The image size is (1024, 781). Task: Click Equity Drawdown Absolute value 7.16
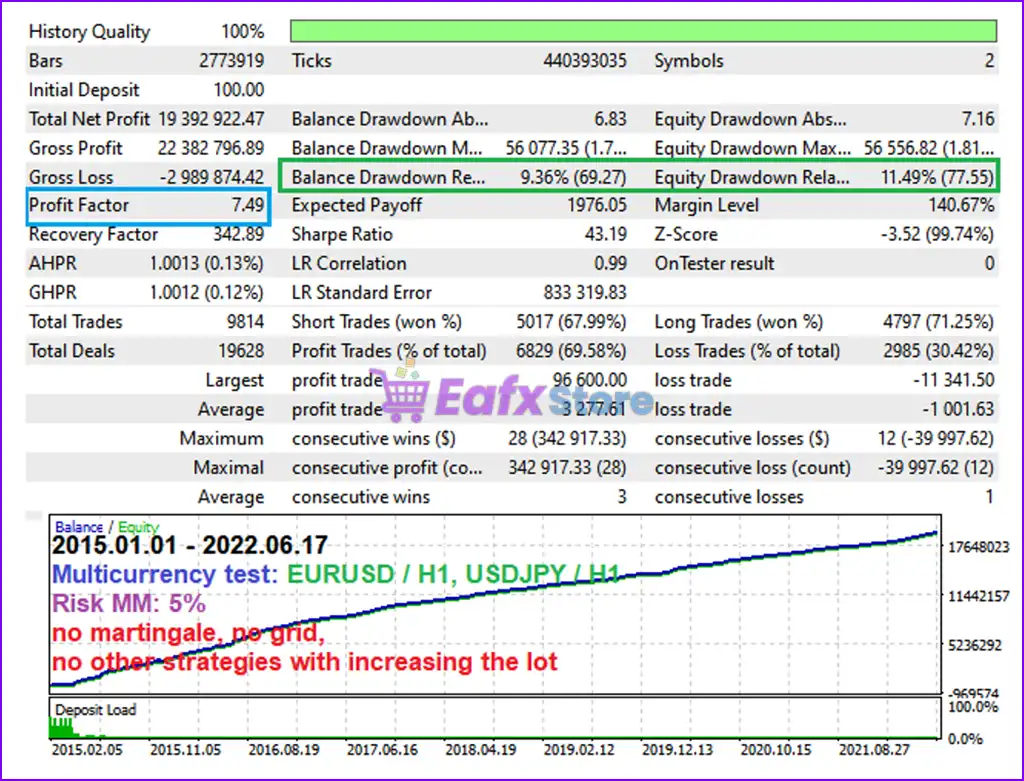coord(978,119)
